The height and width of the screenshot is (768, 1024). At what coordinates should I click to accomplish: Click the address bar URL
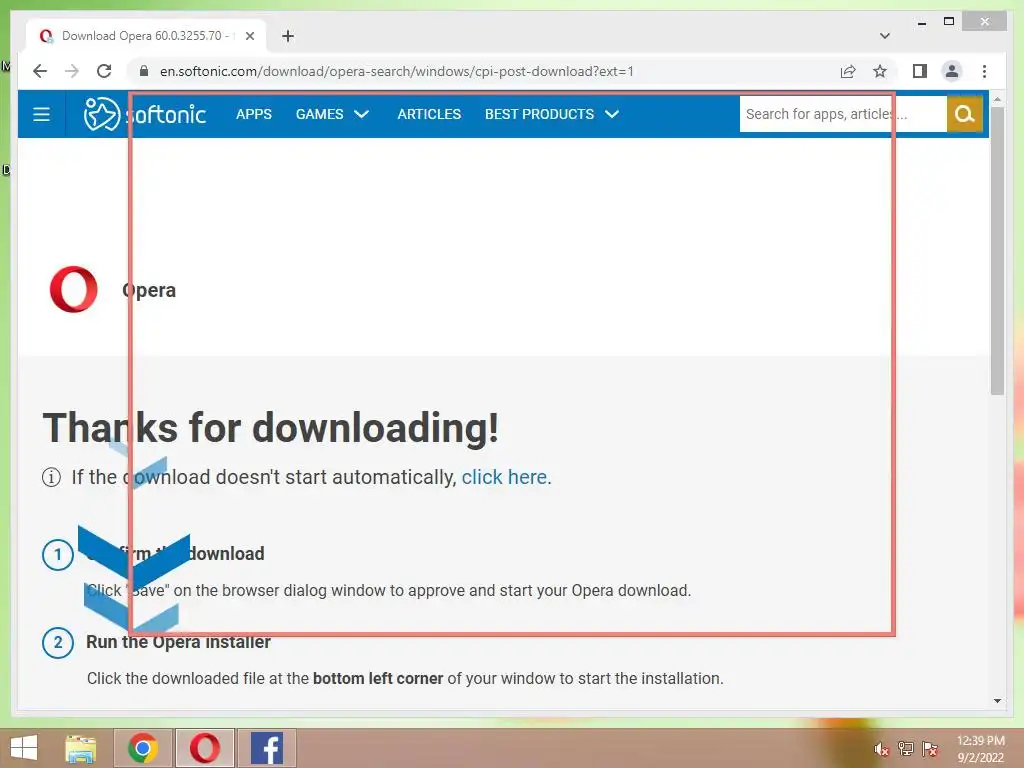coord(396,71)
